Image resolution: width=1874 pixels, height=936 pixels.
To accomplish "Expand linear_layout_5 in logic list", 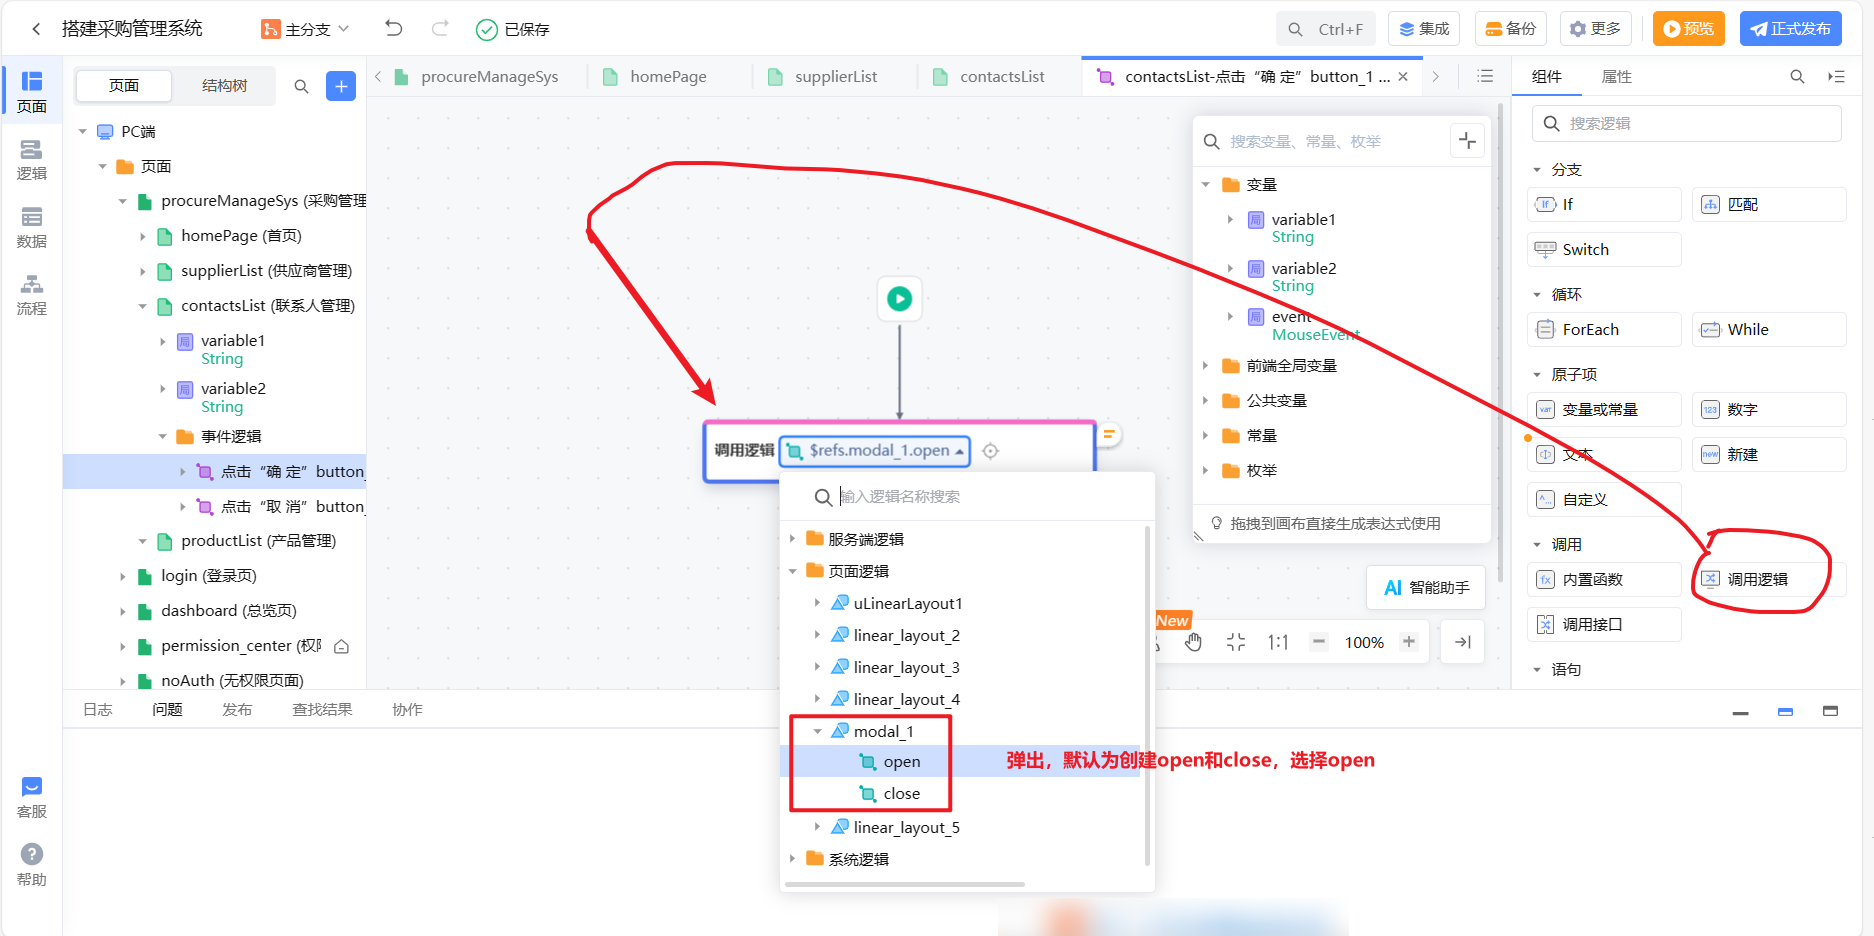I will (x=818, y=827).
